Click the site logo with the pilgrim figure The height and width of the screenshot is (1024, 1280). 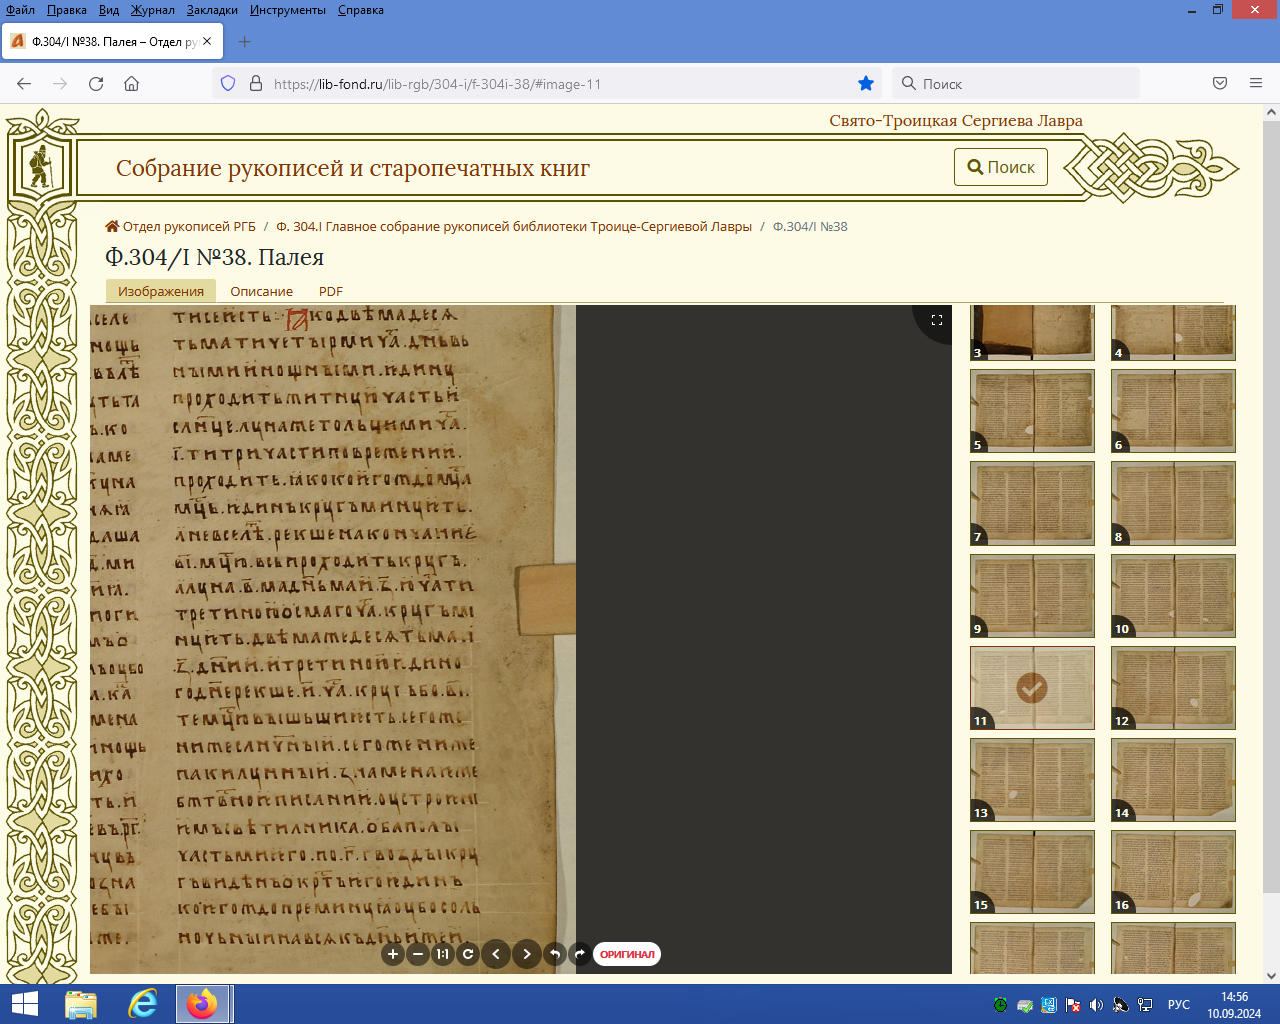click(40, 167)
